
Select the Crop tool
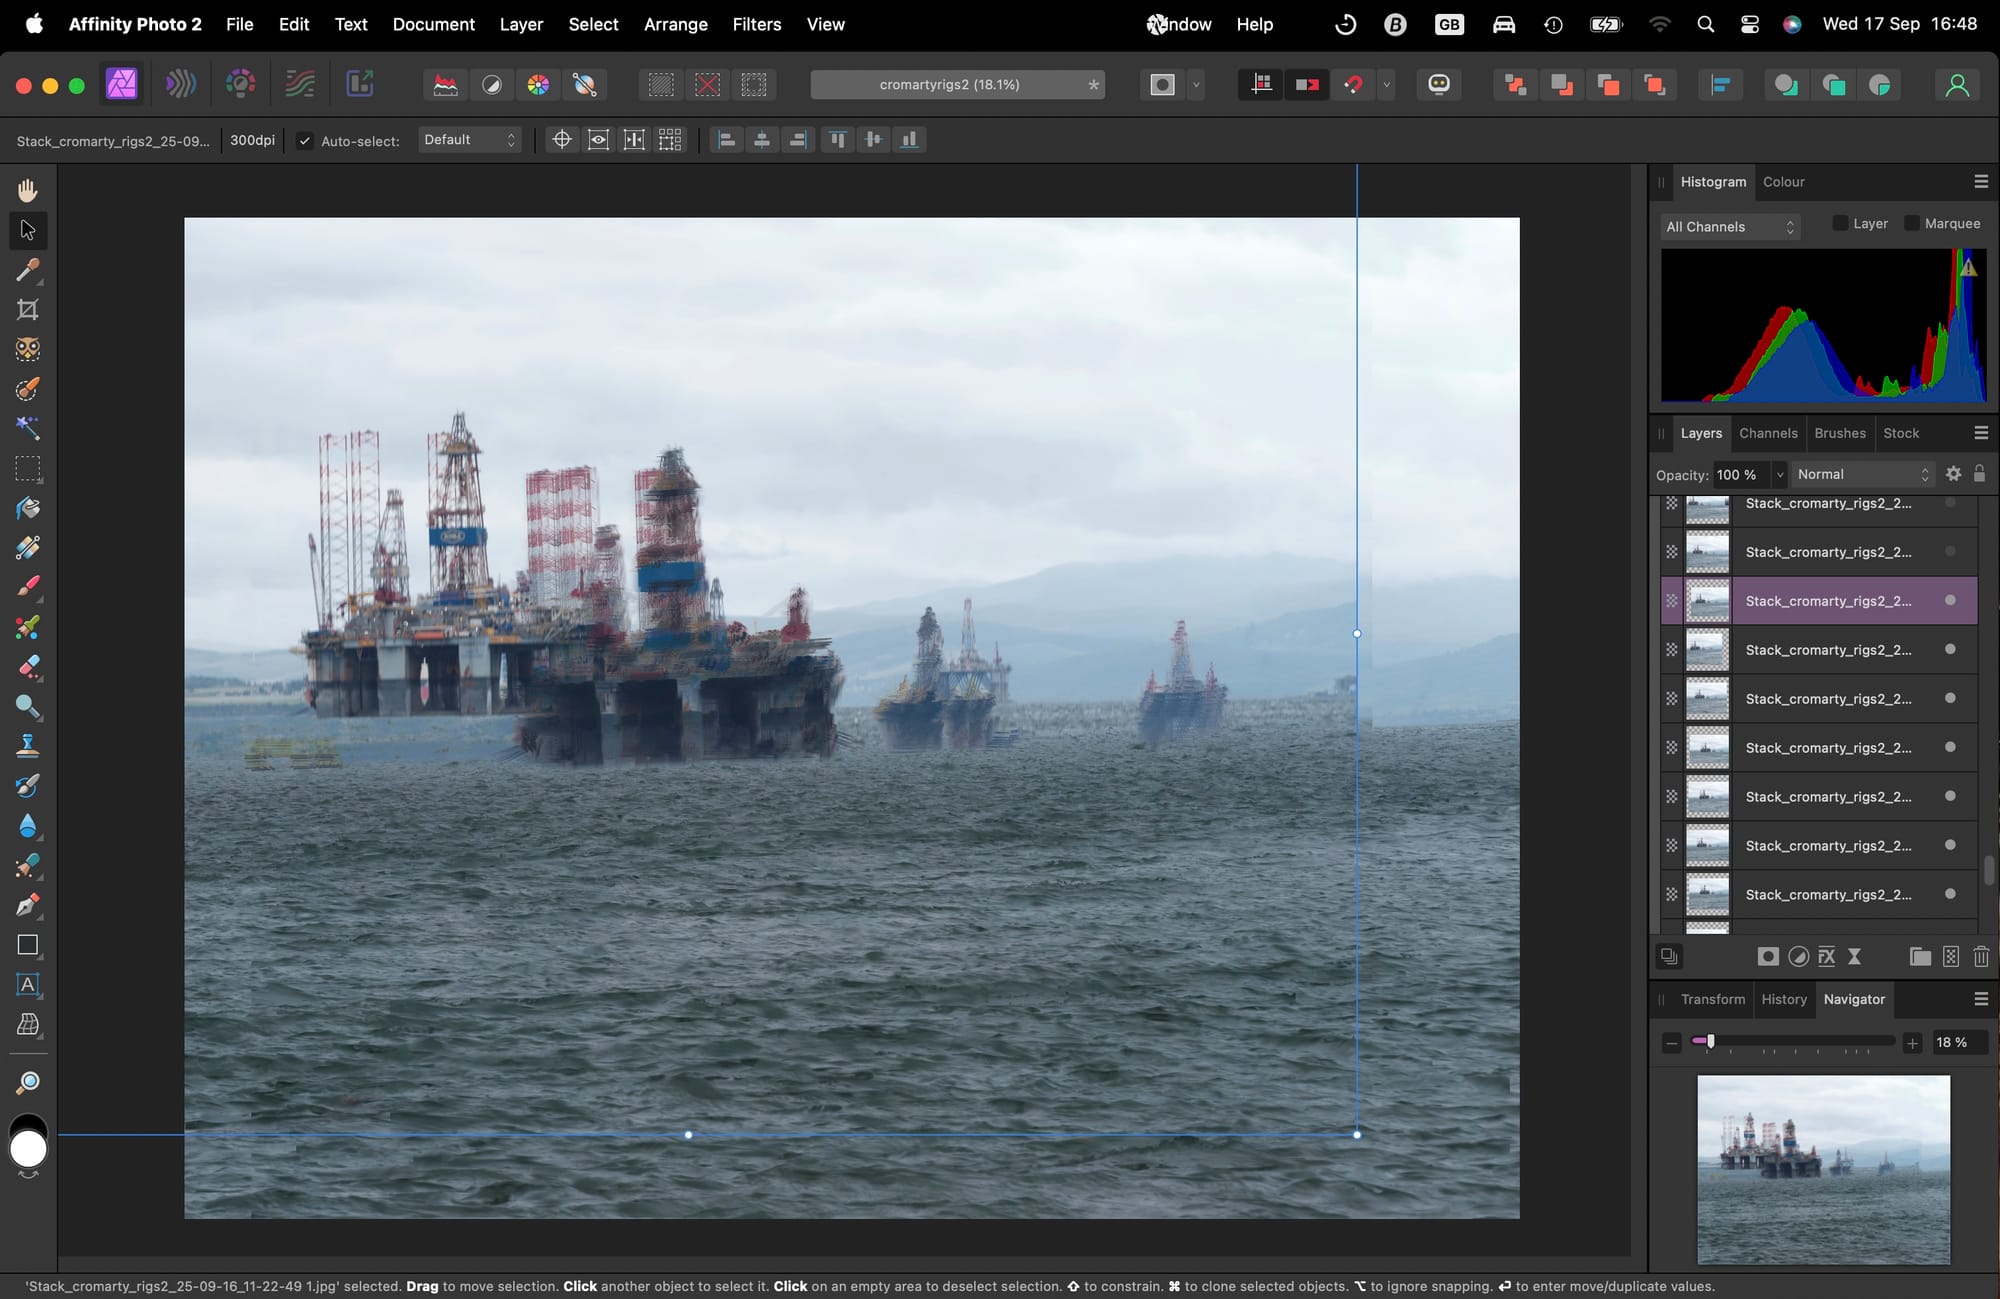27,309
